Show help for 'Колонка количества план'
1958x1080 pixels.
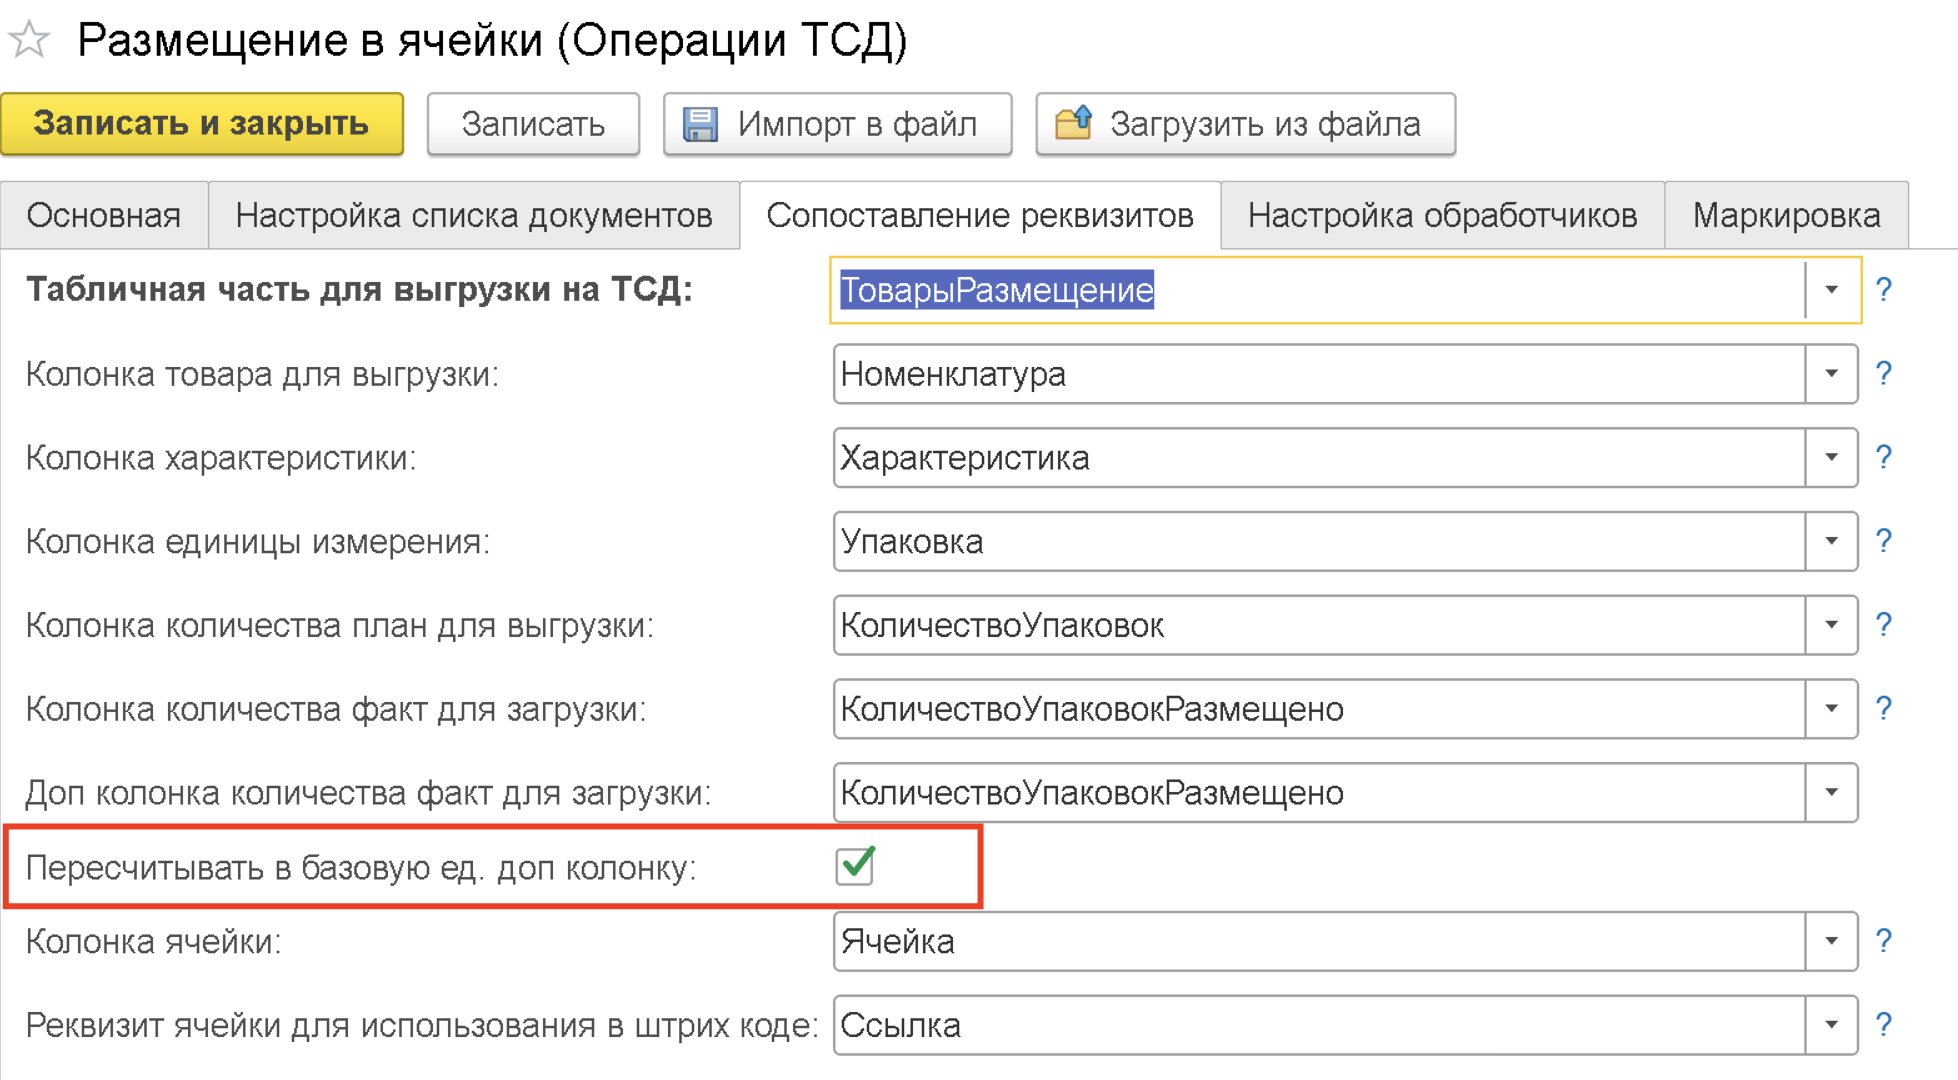[x=1884, y=625]
